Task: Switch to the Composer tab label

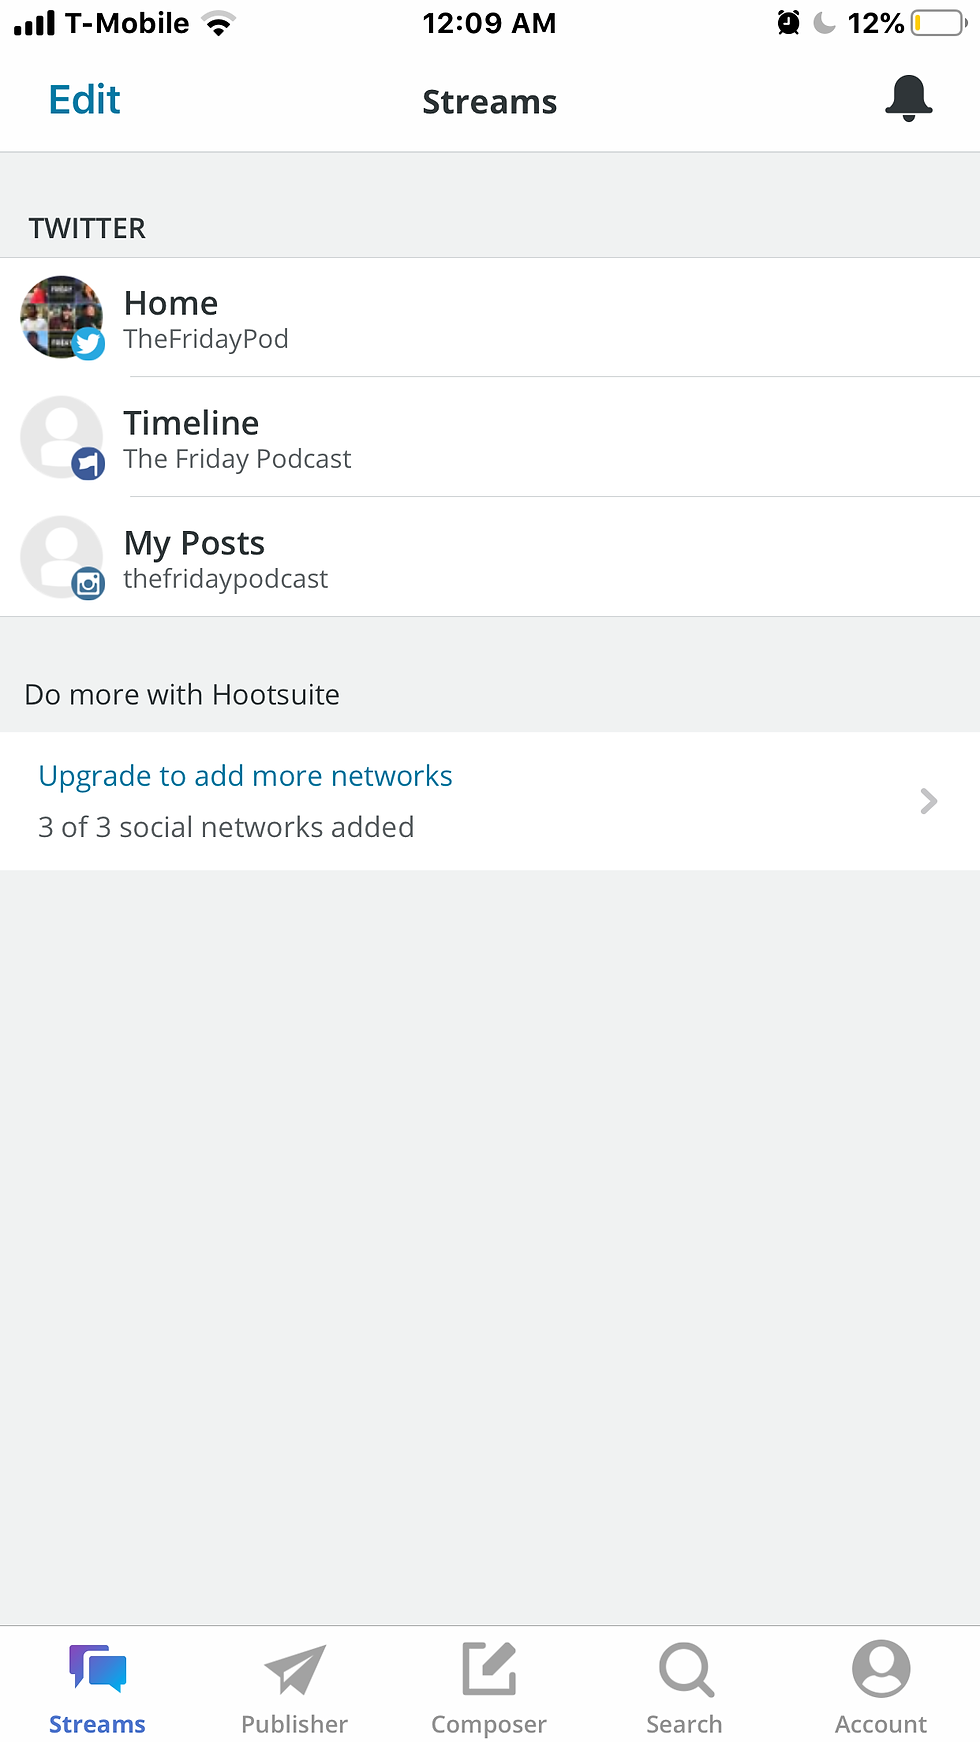Action: (489, 1724)
